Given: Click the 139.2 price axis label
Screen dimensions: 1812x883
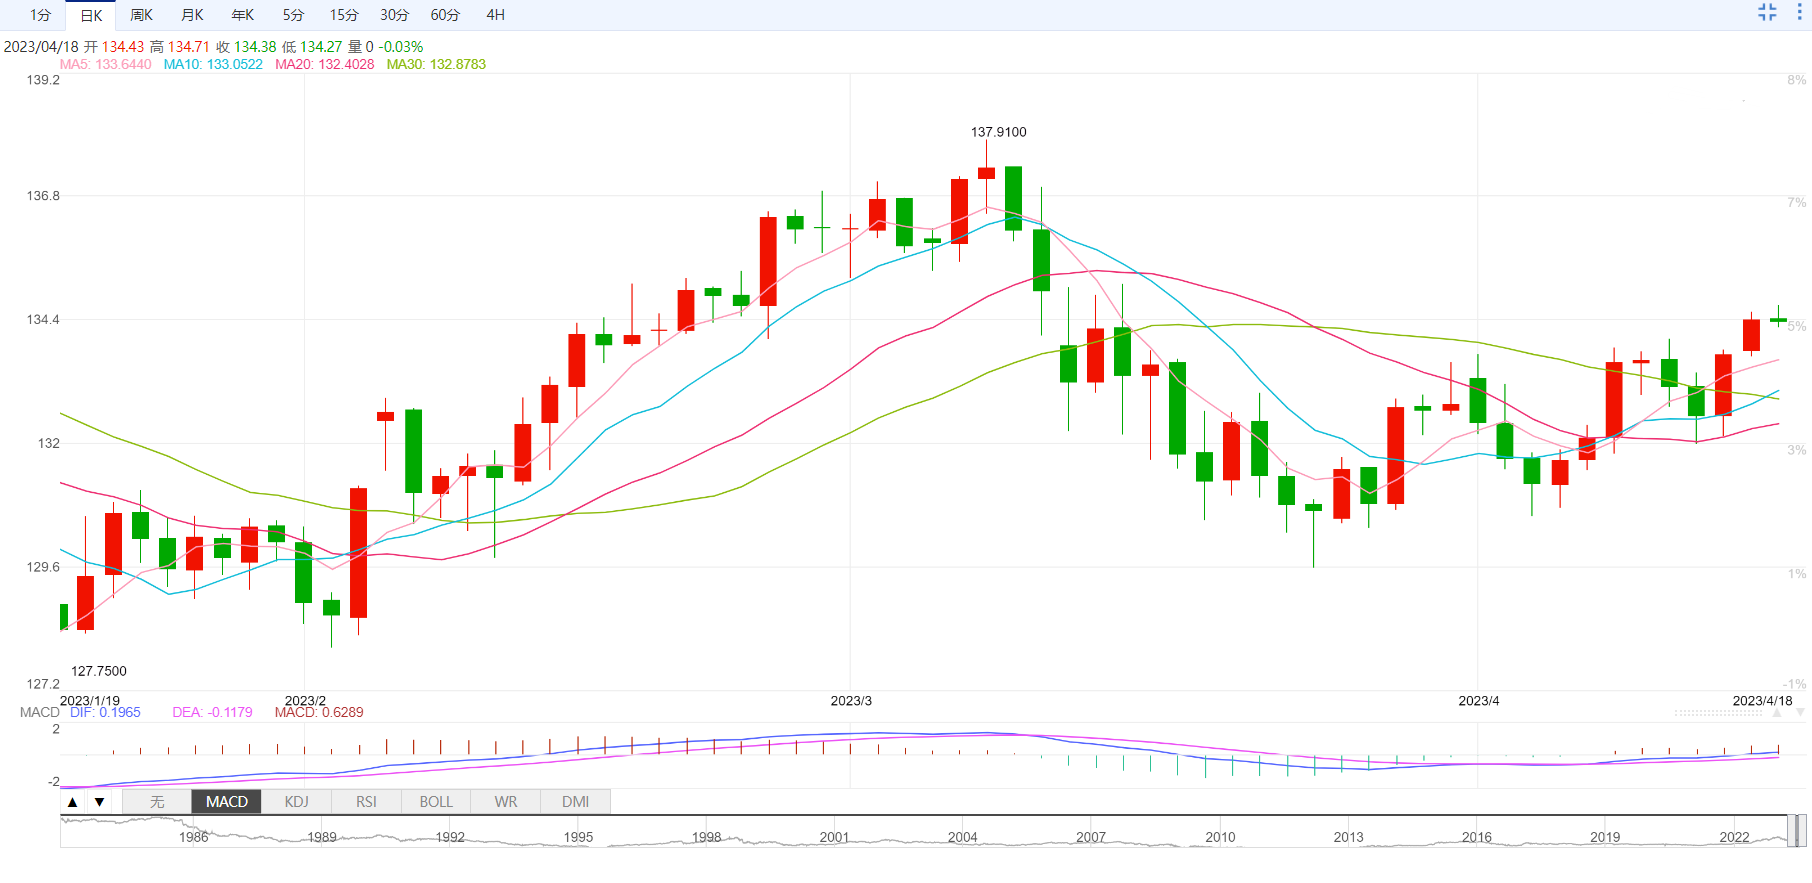Looking at the screenshot, I should point(43,80).
